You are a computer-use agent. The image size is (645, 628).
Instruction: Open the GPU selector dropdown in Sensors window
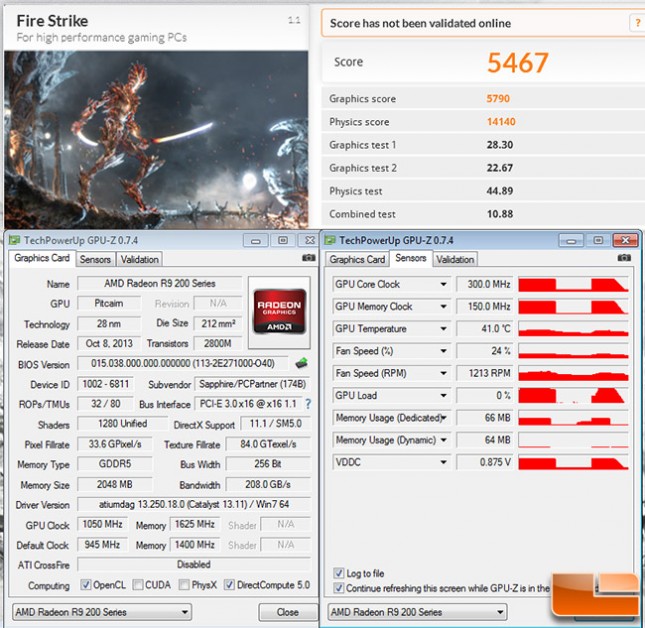418,612
